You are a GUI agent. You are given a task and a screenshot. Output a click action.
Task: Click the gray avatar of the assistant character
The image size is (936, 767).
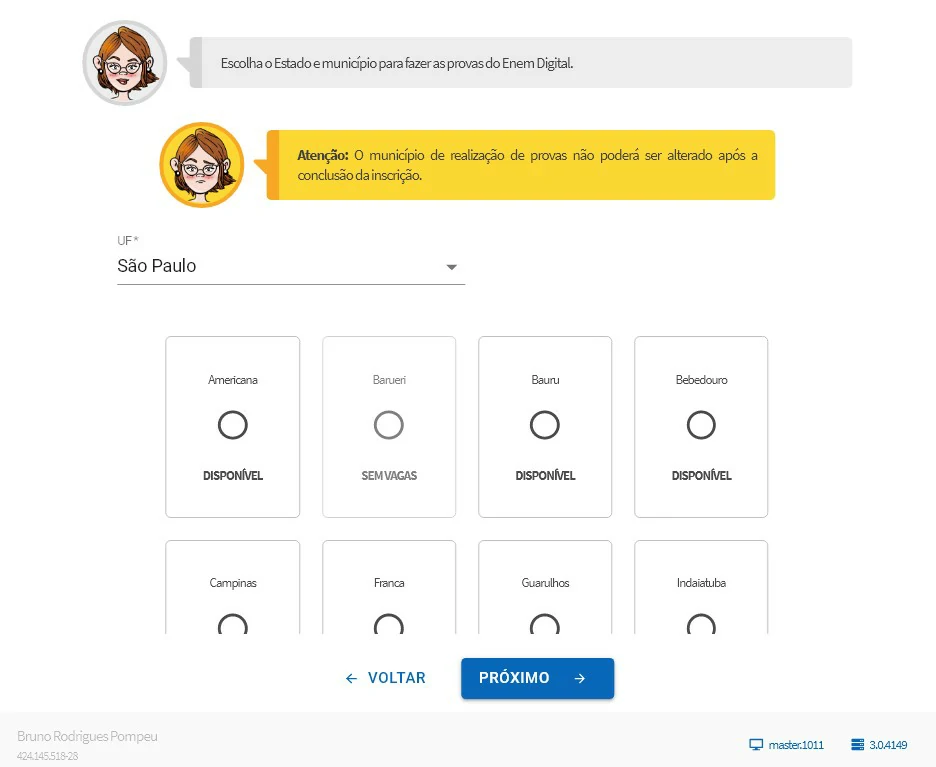[x=125, y=63]
